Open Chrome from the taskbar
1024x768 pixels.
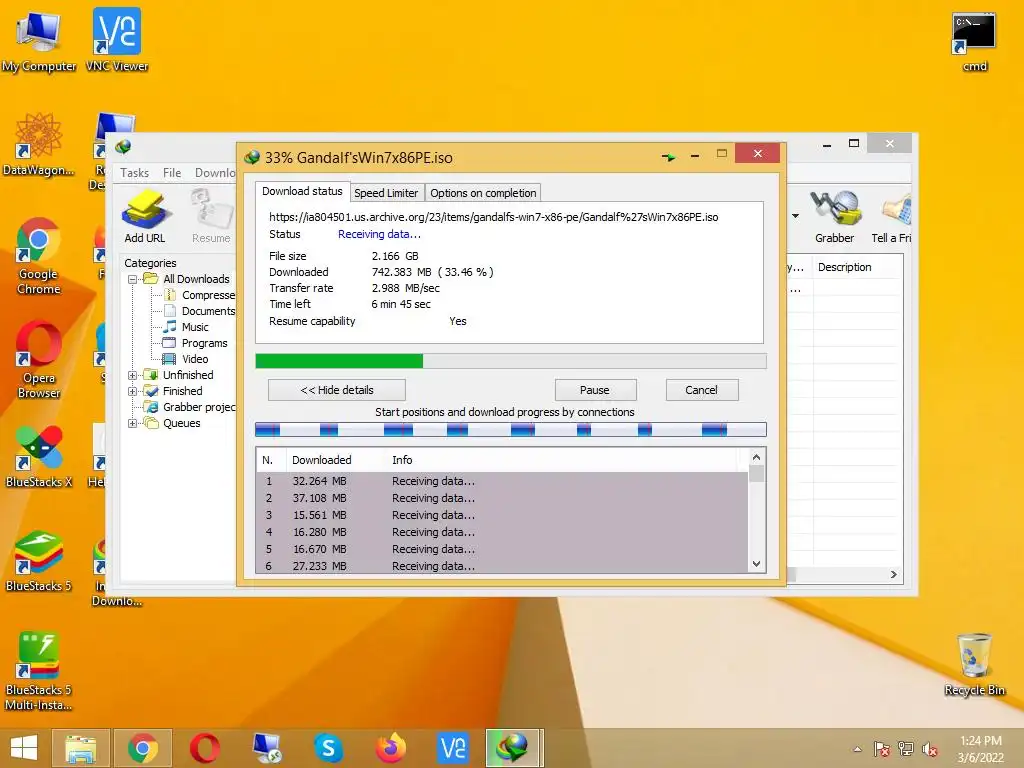[x=143, y=748]
